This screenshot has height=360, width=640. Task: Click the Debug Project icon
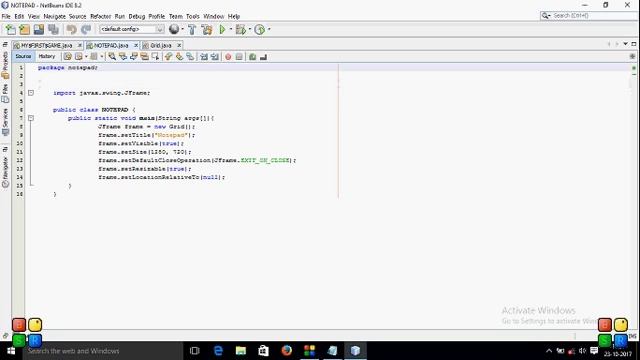pos(240,29)
